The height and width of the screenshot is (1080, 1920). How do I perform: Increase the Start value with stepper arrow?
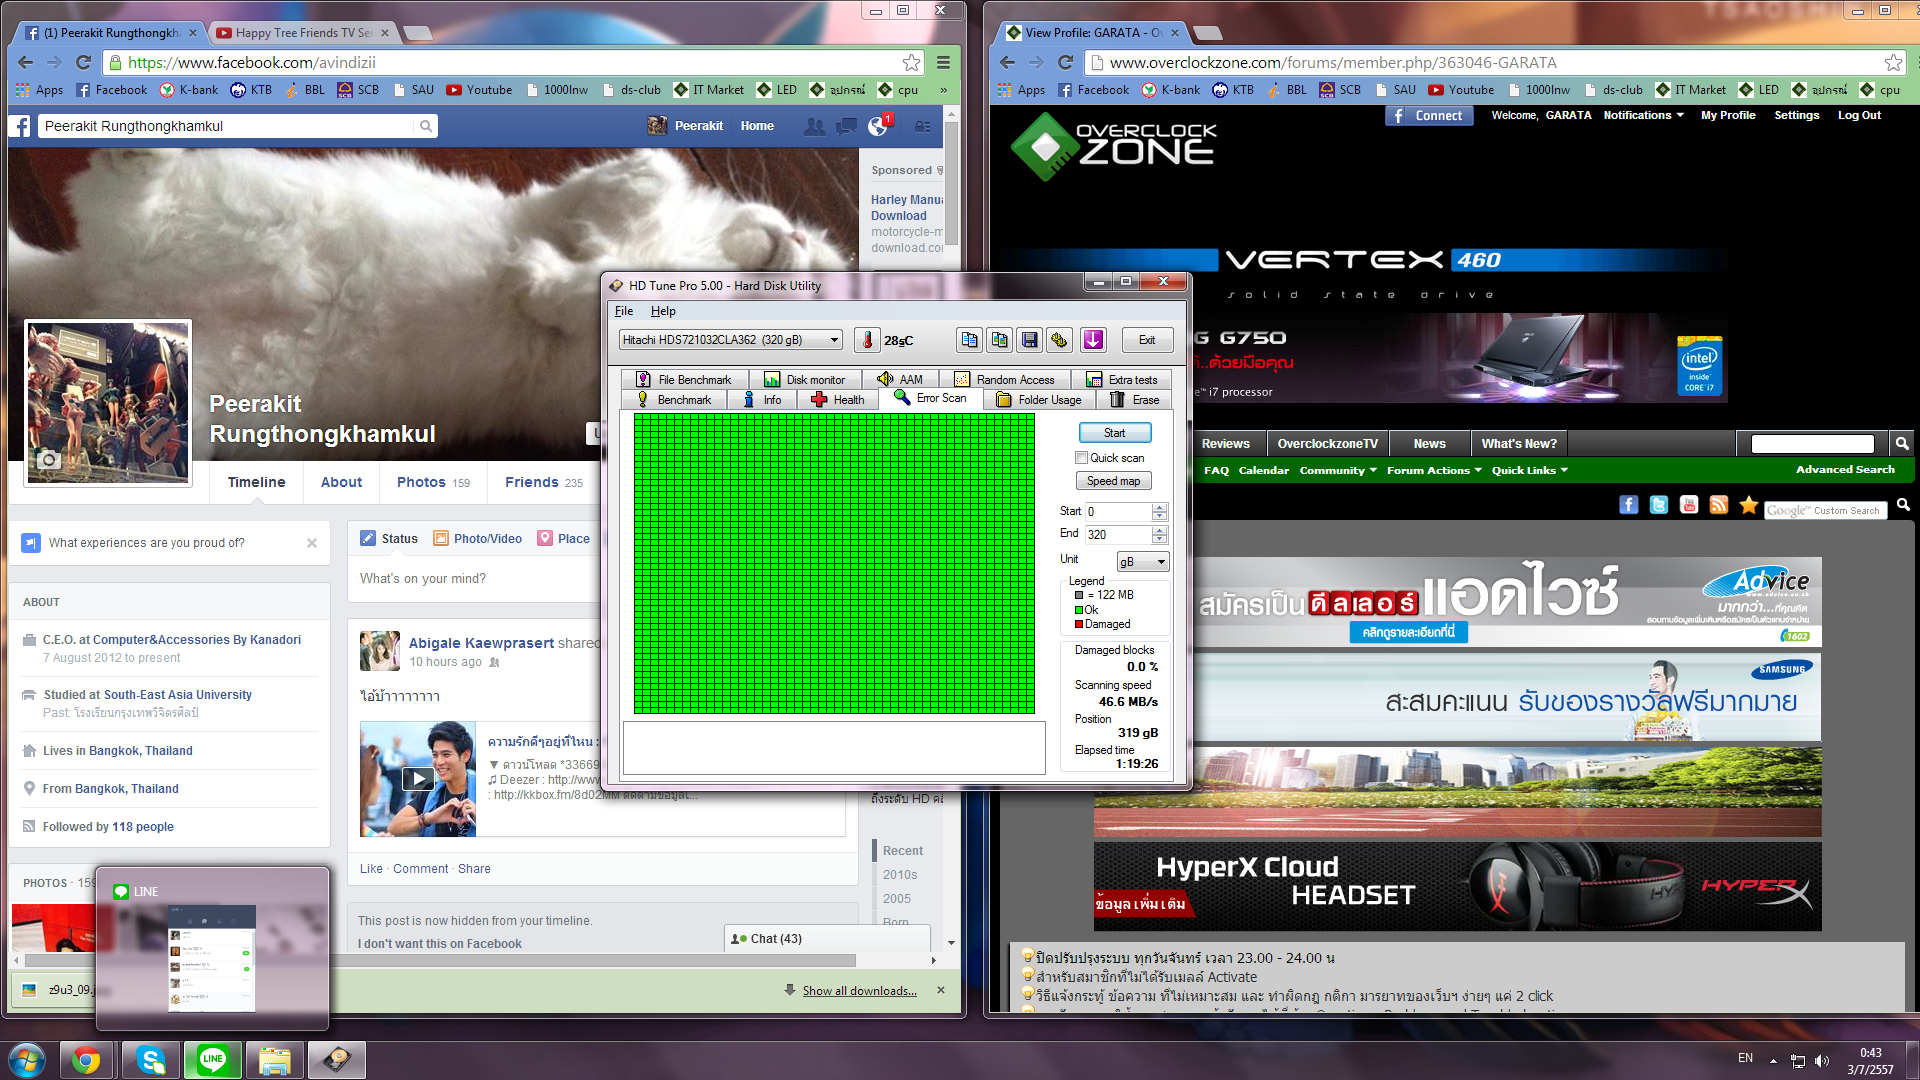[1159, 507]
